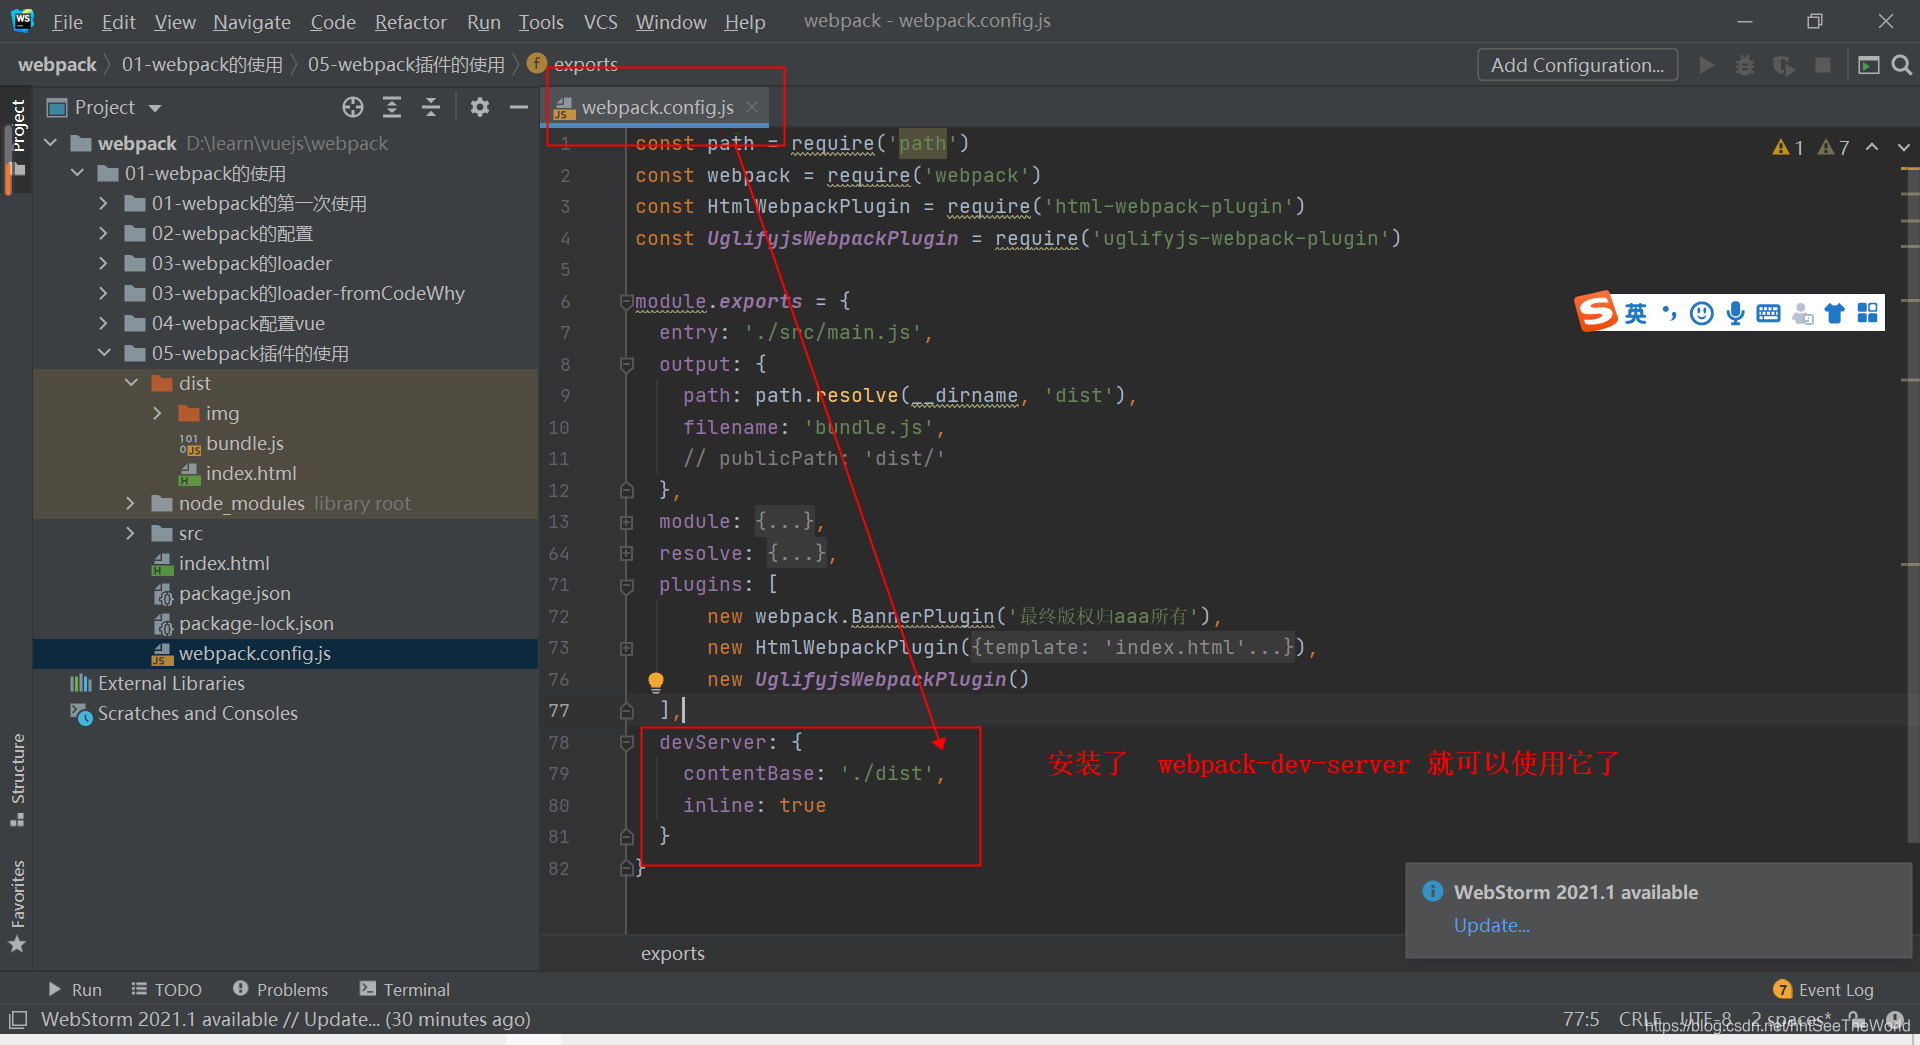Open the Run tool window
This screenshot has height=1045, width=1920.
[75, 989]
